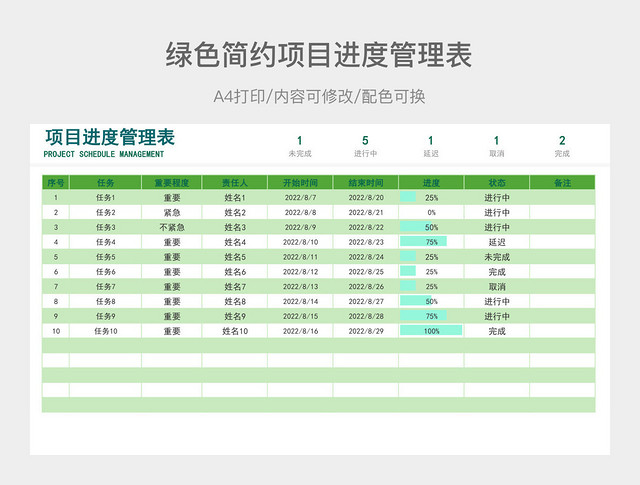The image size is (640, 485).
Task: Select the 状态 column header
Action: (497, 182)
